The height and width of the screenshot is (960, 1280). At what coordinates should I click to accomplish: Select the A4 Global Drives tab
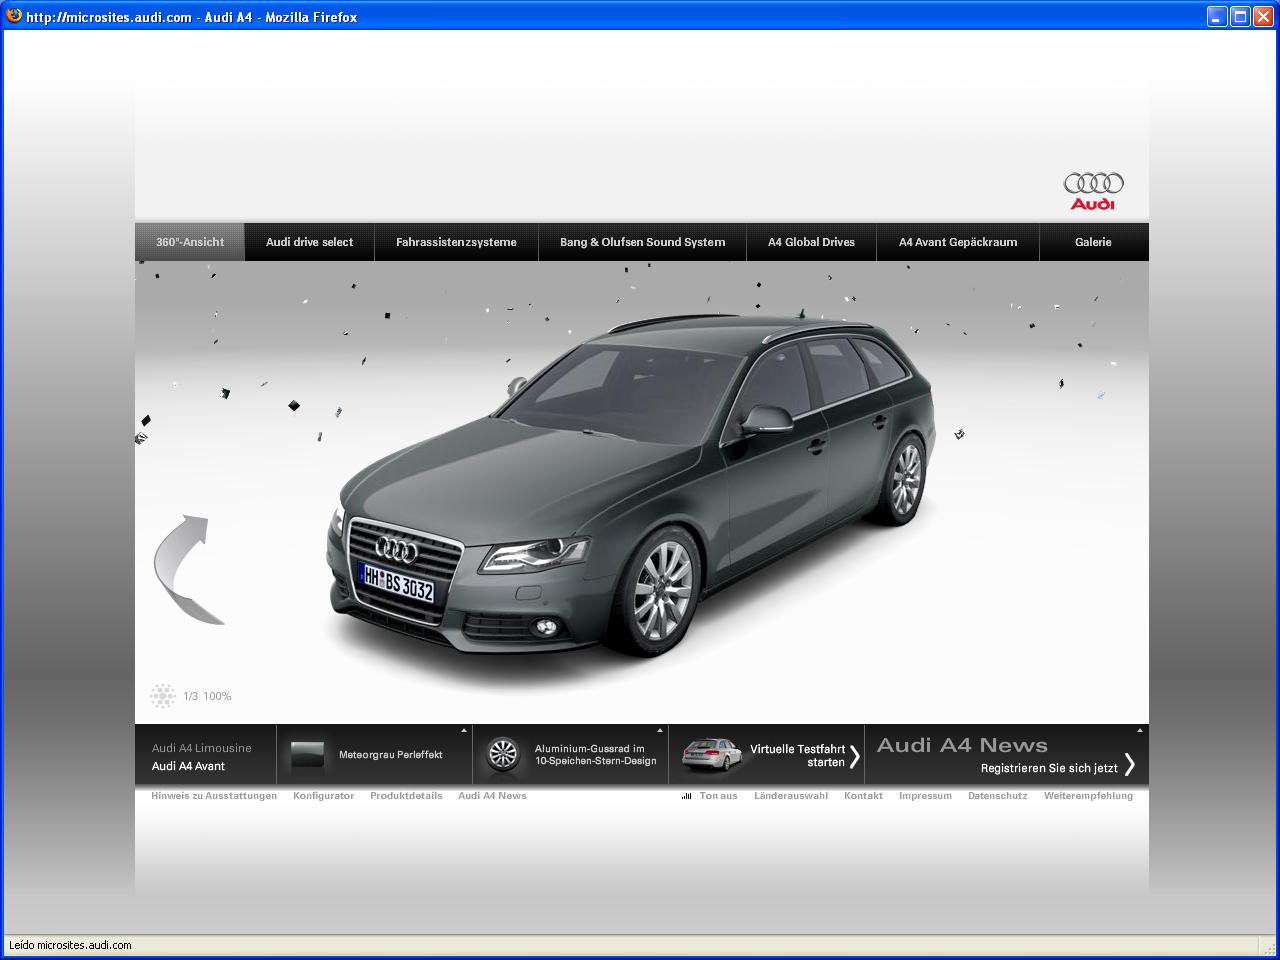pos(811,242)
